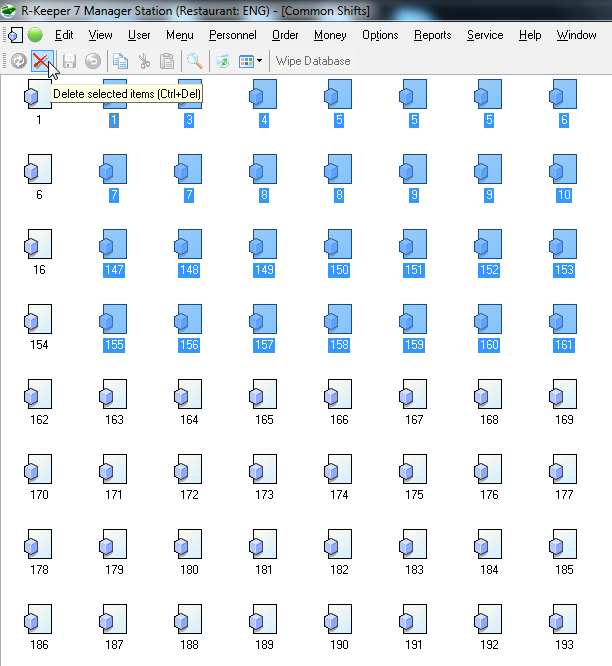Click the text label 156
The image size is (612, 666).
(x=189, y=345)
